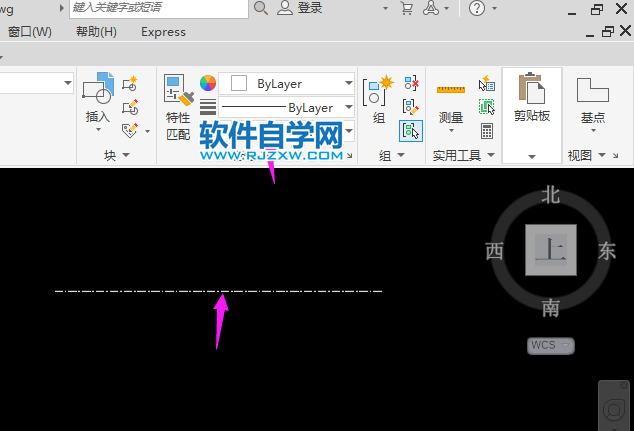Image resolution: width=634 pixels, height=431 pixels.
Task: Open the quick calculator icon
Action: click(487, 131)
